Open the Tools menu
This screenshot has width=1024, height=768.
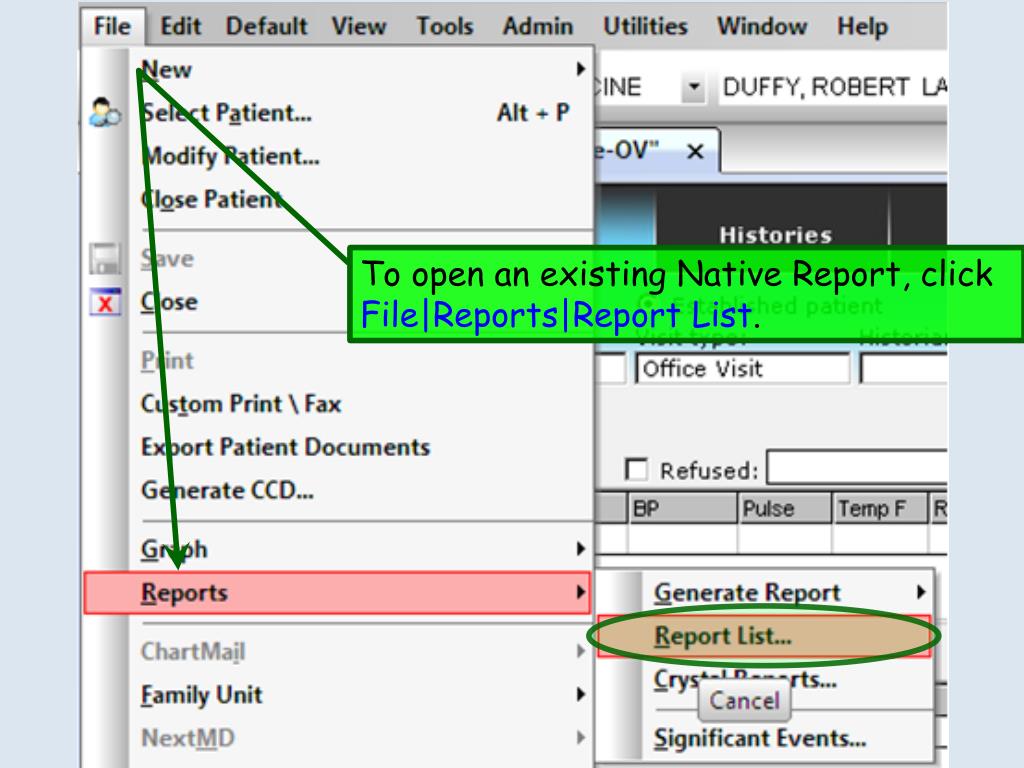[x=445, y=27]
